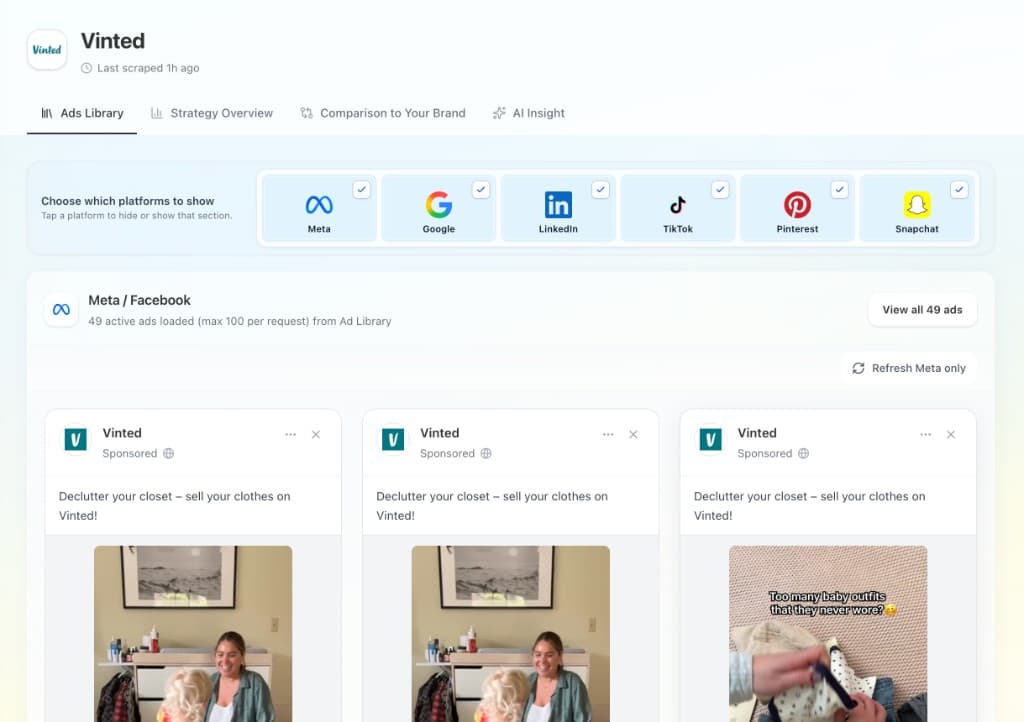Uncheck the Google platform checkbox
The width and height of the screenshot is (1024, 722).
pyautogui.click(x=481, y=189)
